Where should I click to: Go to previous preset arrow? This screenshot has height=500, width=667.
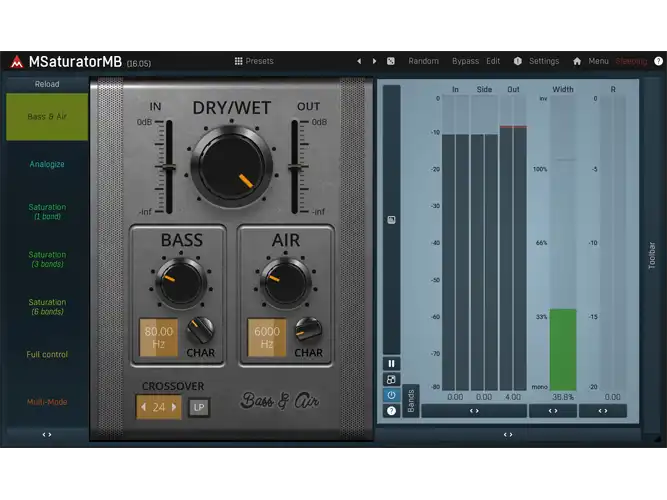(x=359, y=61)
